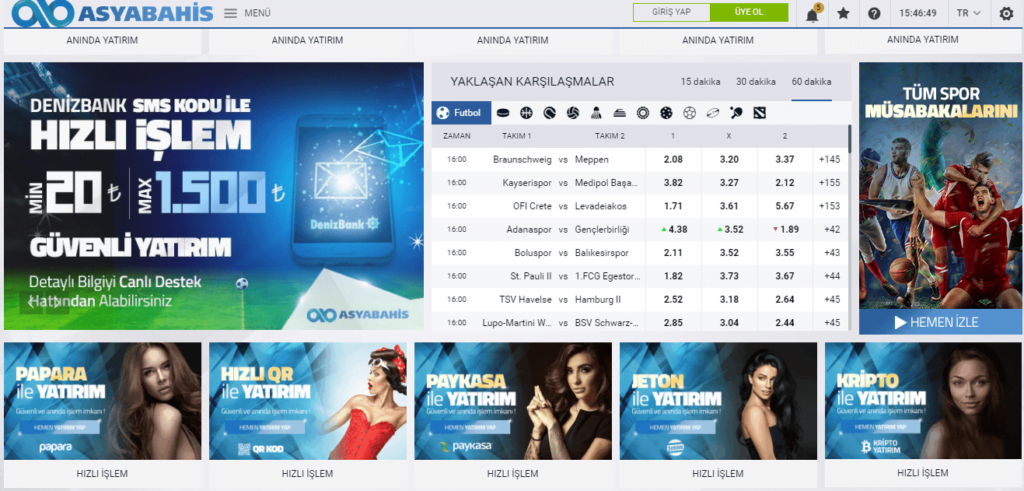Select the speckled ball icon after darts
This screenshot has height=491, width=1024.
click(x=666, y=113)
